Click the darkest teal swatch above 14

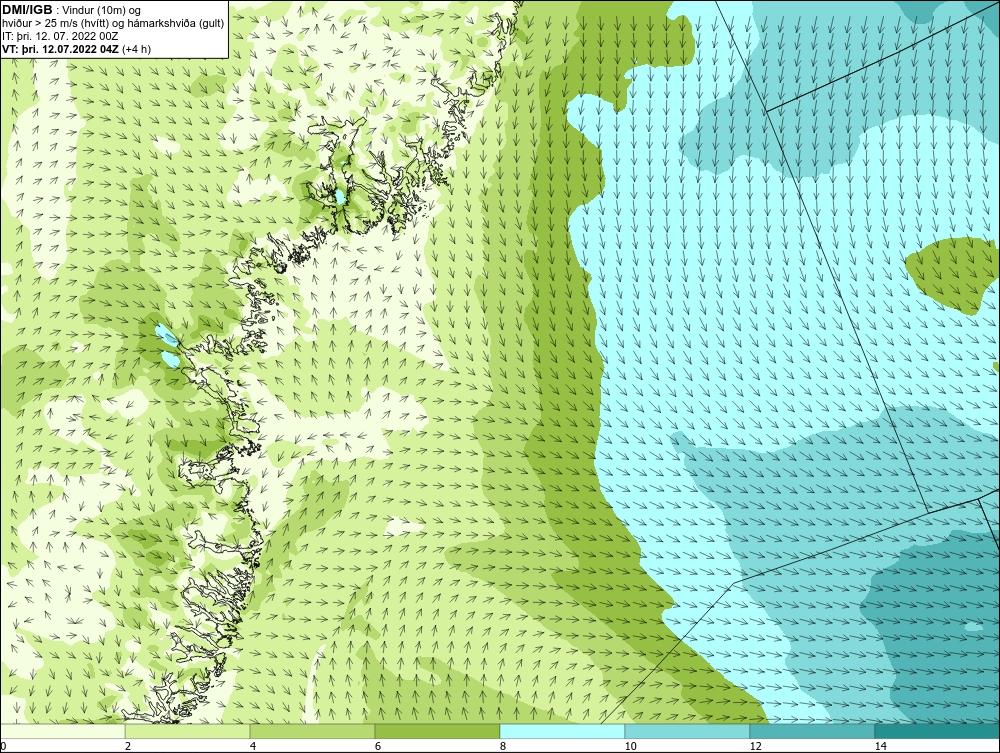pos(938,731)
